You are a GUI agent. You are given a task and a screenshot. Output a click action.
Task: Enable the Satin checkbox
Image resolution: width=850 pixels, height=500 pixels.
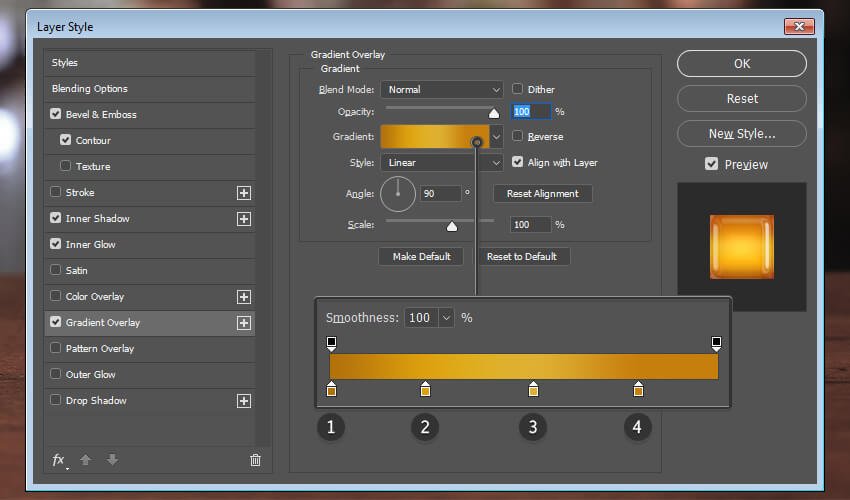55,270
